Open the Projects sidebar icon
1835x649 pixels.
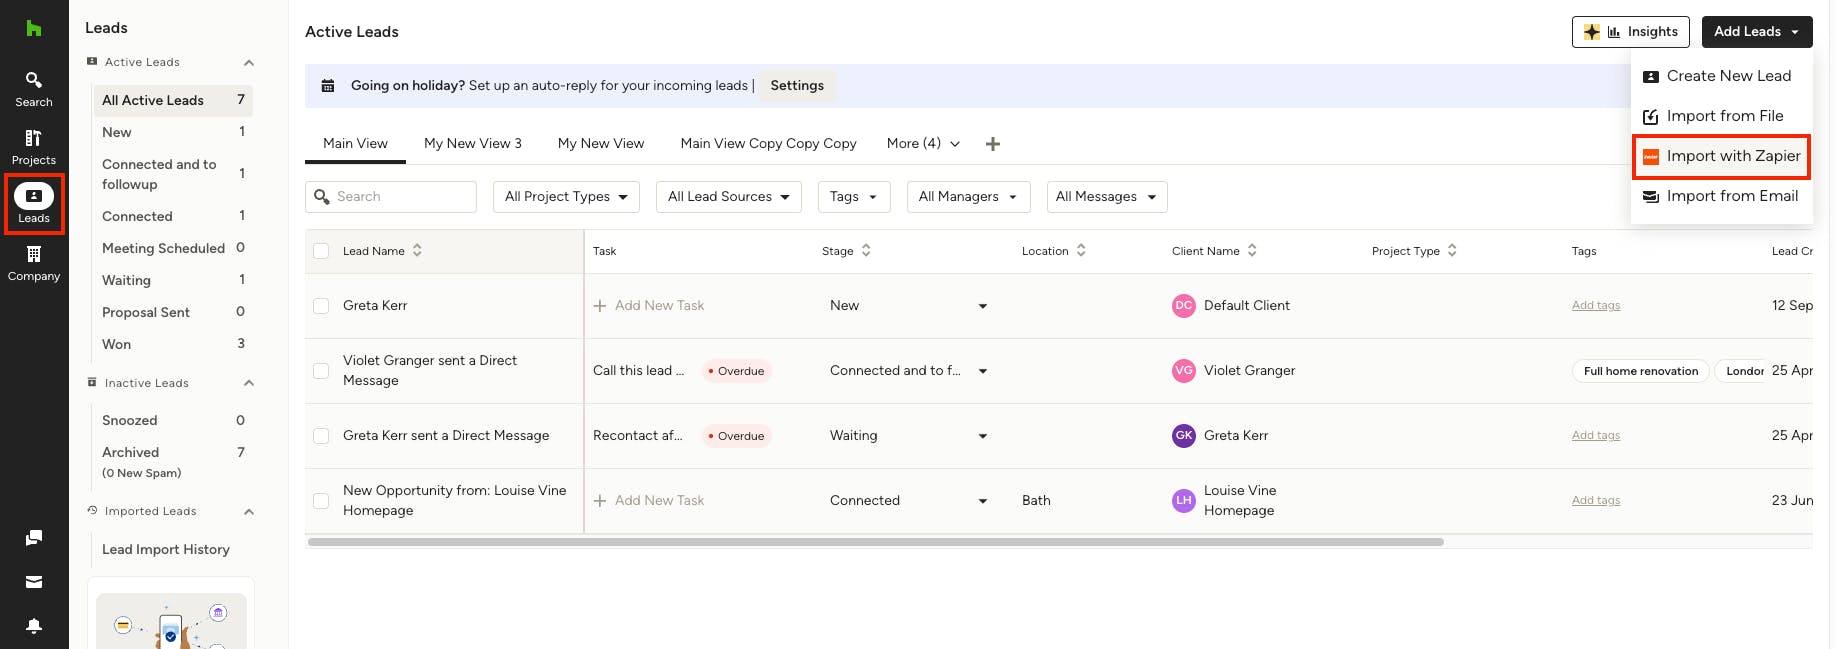(x=33, y=146)
